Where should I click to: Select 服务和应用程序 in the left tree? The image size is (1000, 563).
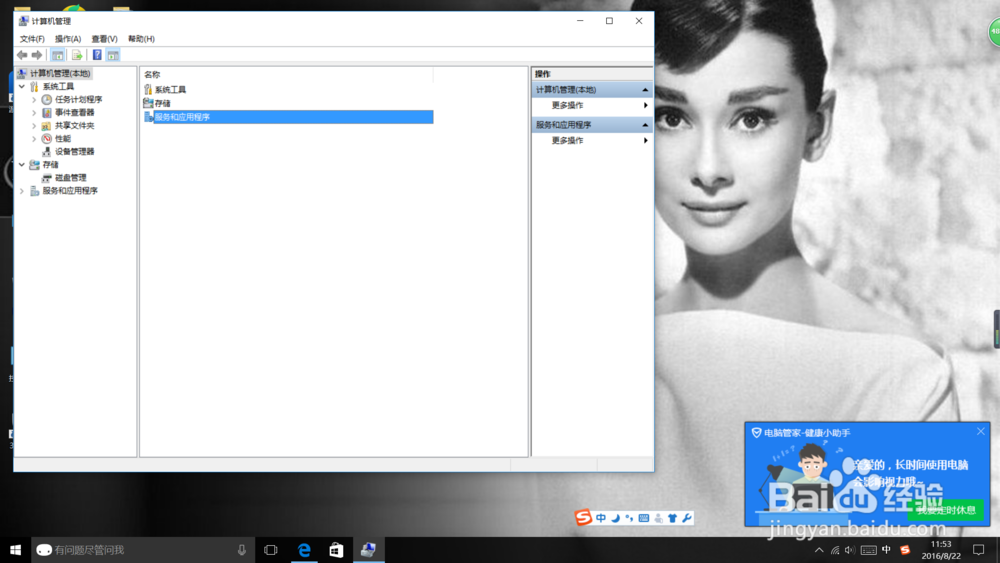70,191
